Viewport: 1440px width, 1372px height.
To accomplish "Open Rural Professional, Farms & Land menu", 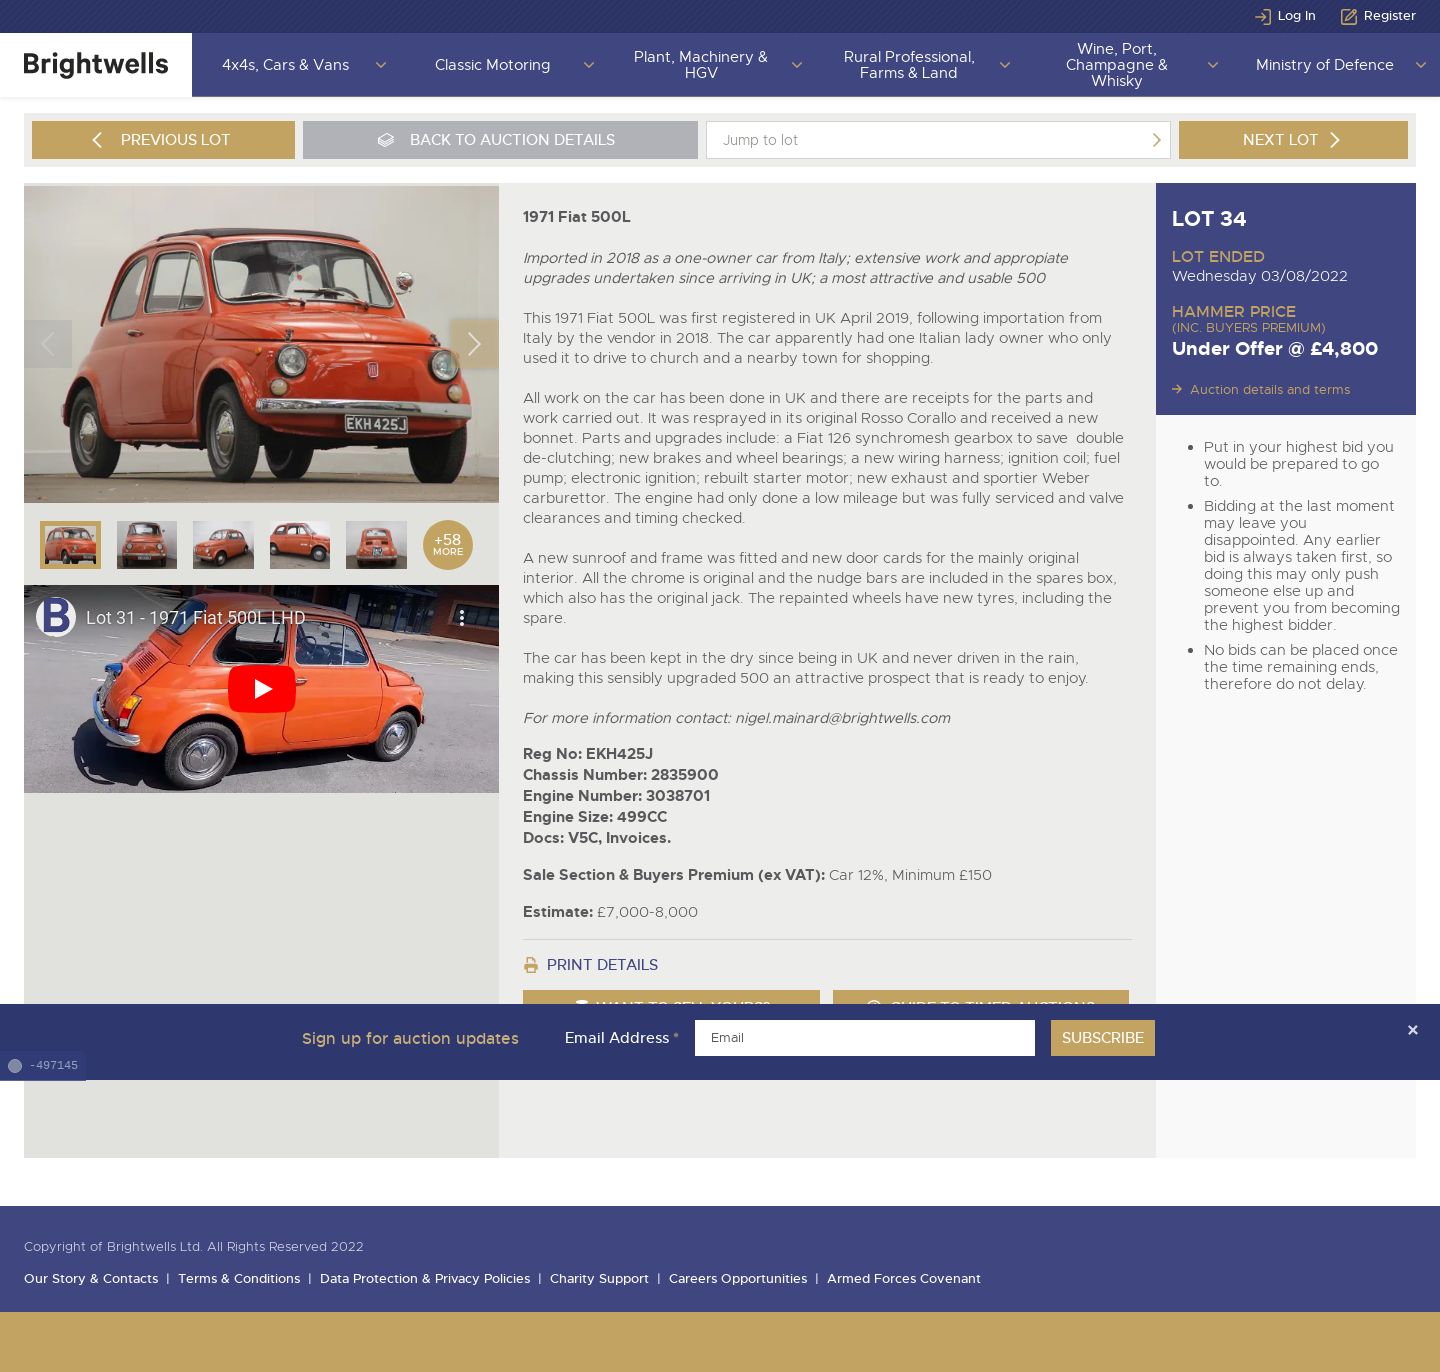I will click(908, 65).
